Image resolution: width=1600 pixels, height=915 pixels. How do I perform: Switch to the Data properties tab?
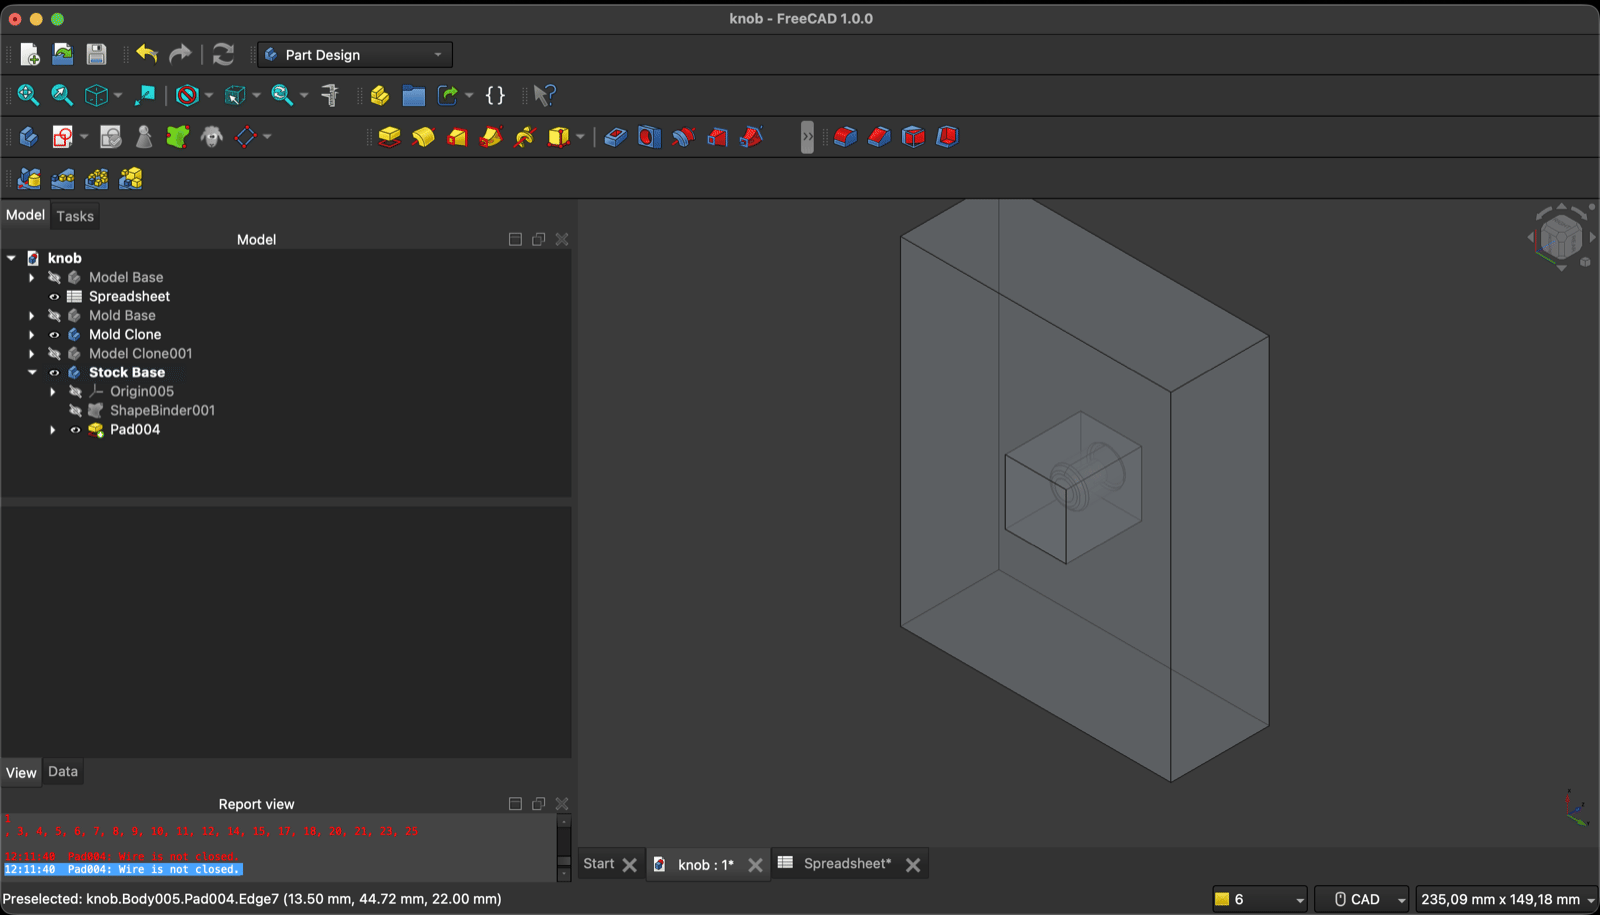(63, 771)
